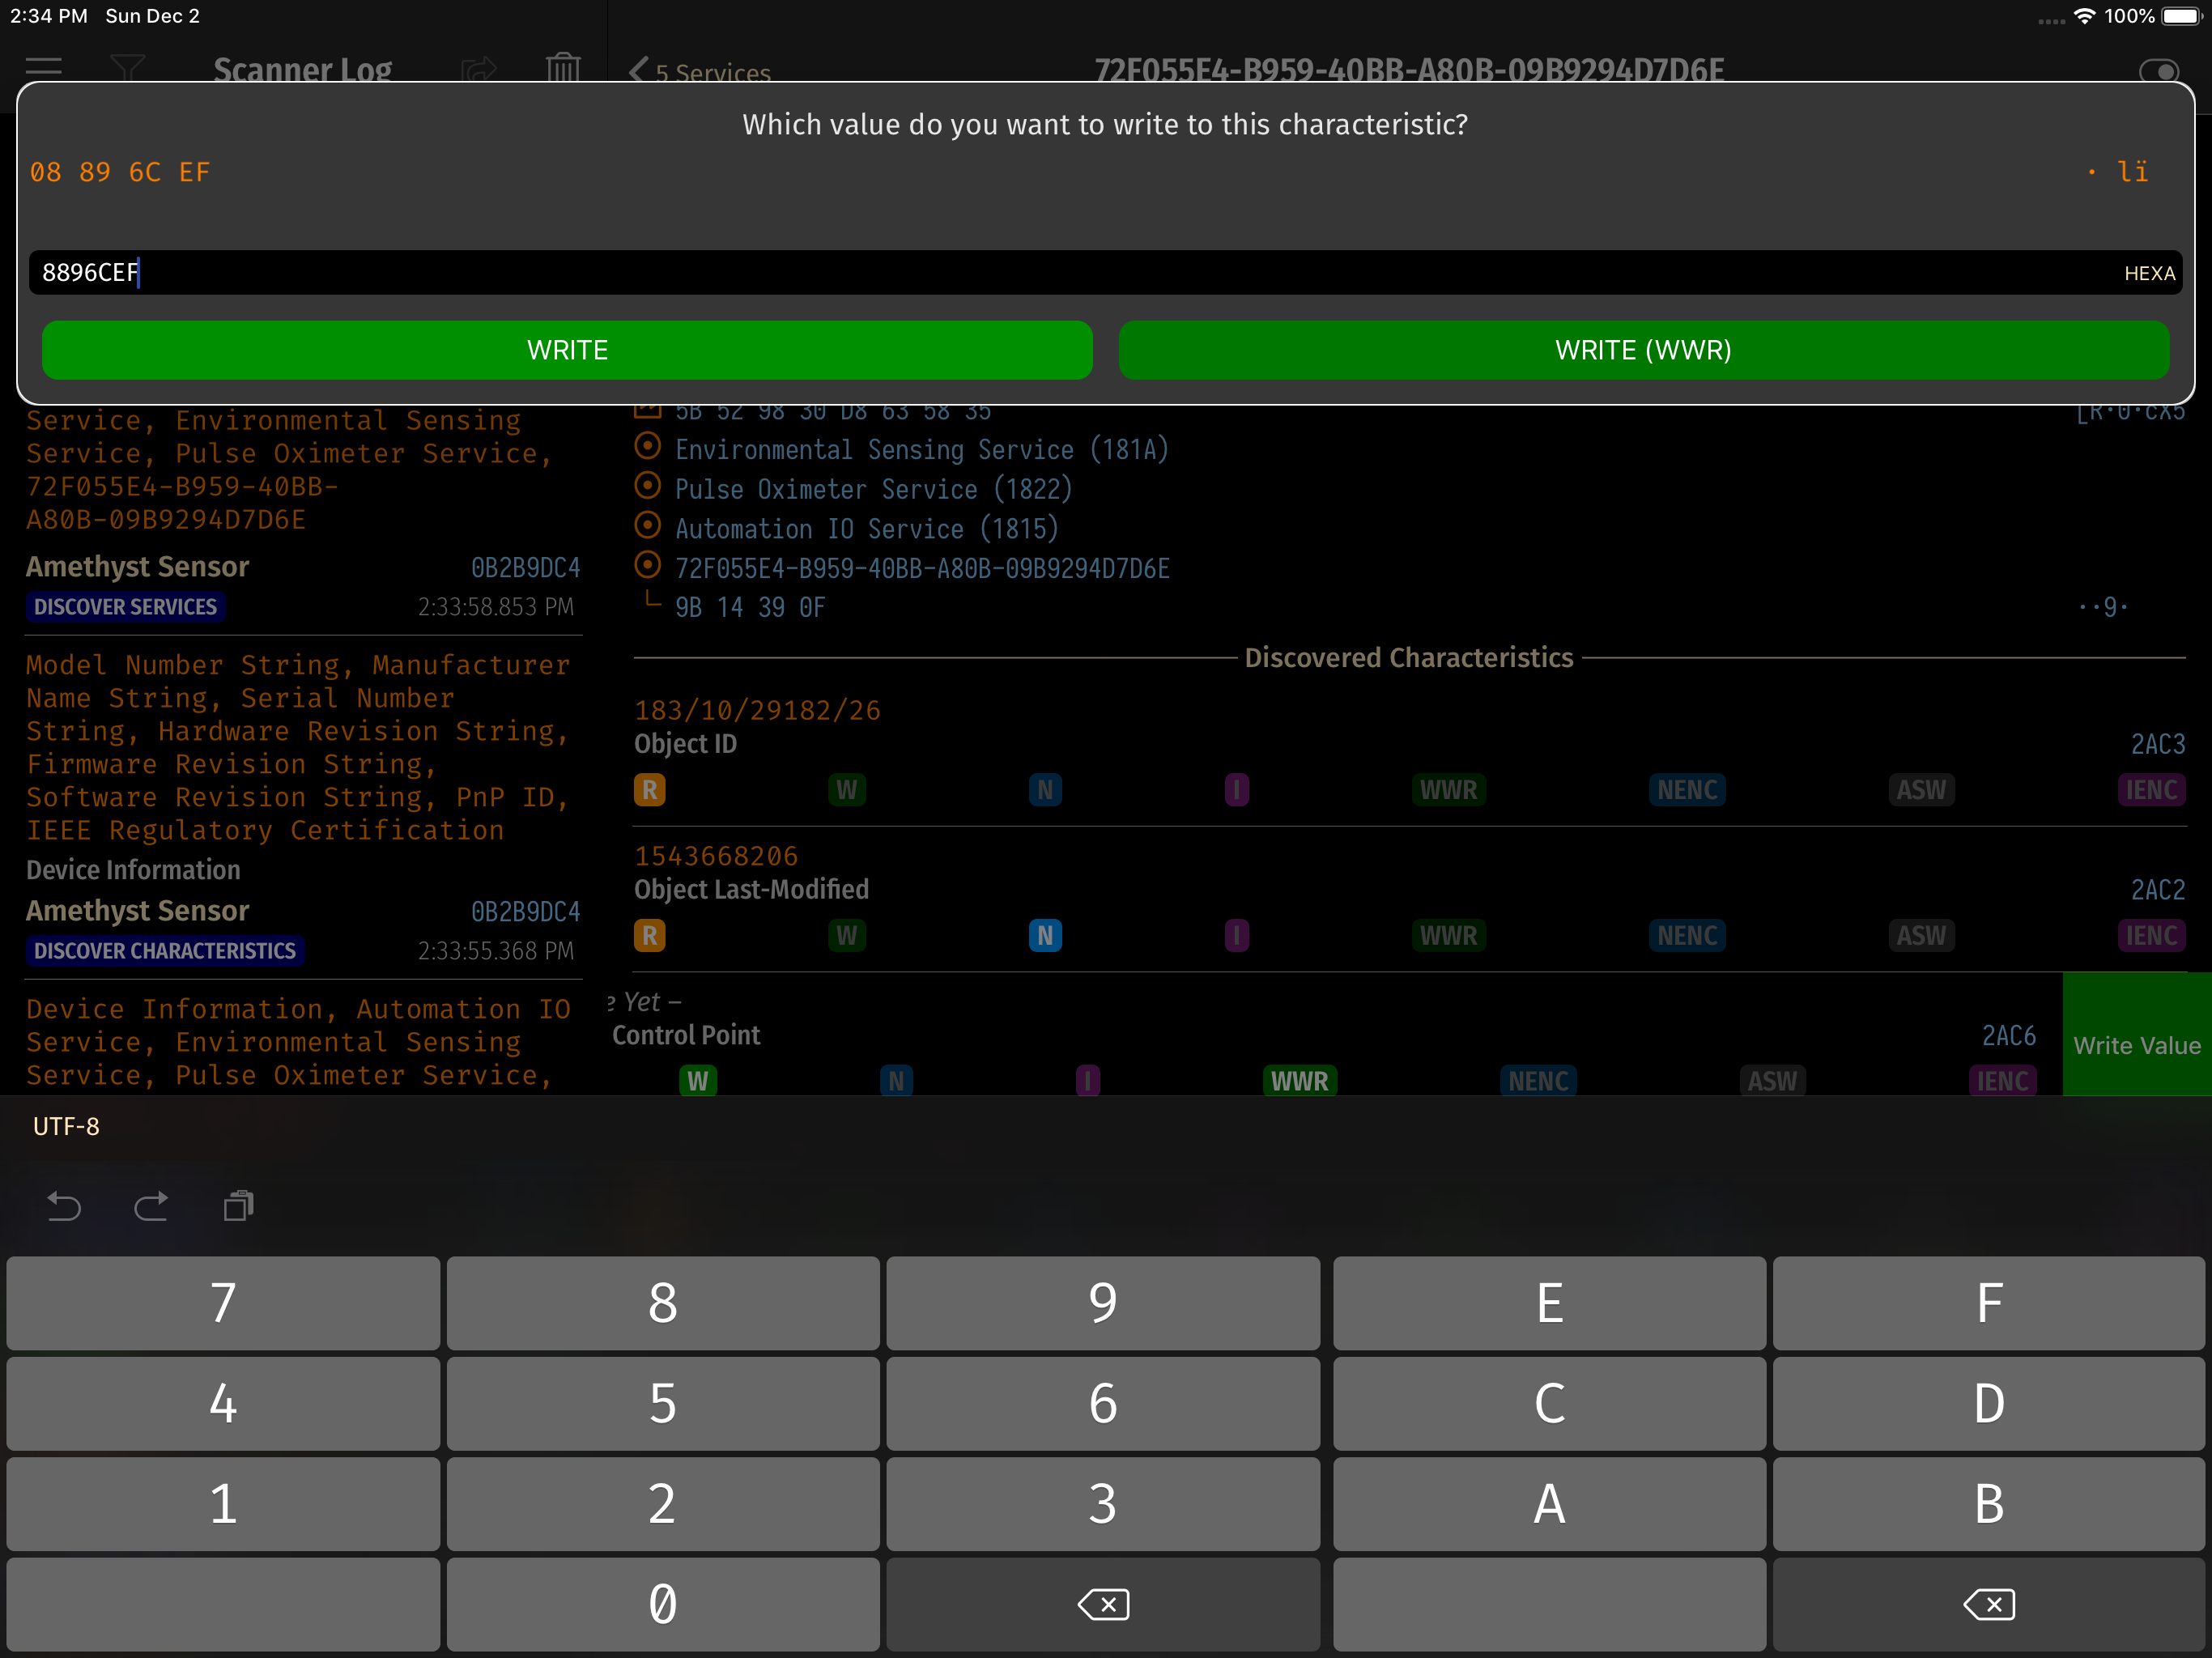Tap the redo icon above the keyboard
The image size is (2212, 1658).
151,1206
